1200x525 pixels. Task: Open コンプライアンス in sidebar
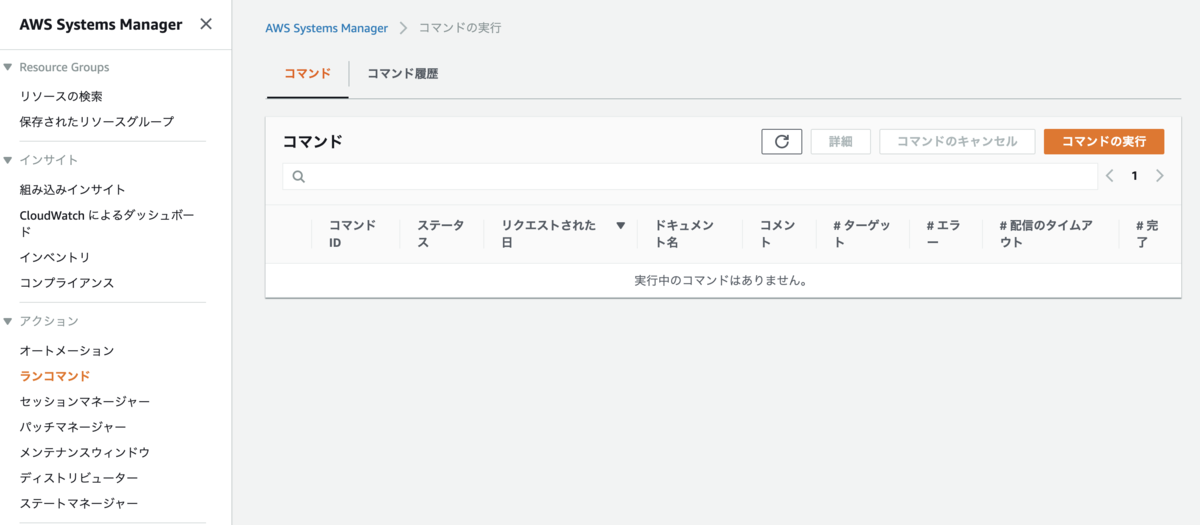(67, 283)
